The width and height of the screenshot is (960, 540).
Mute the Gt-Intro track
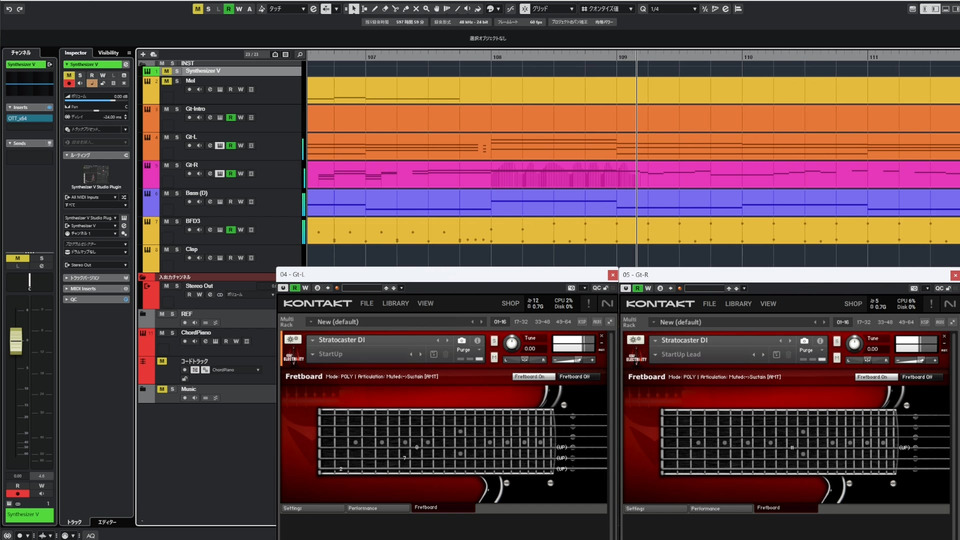[166, 109]
